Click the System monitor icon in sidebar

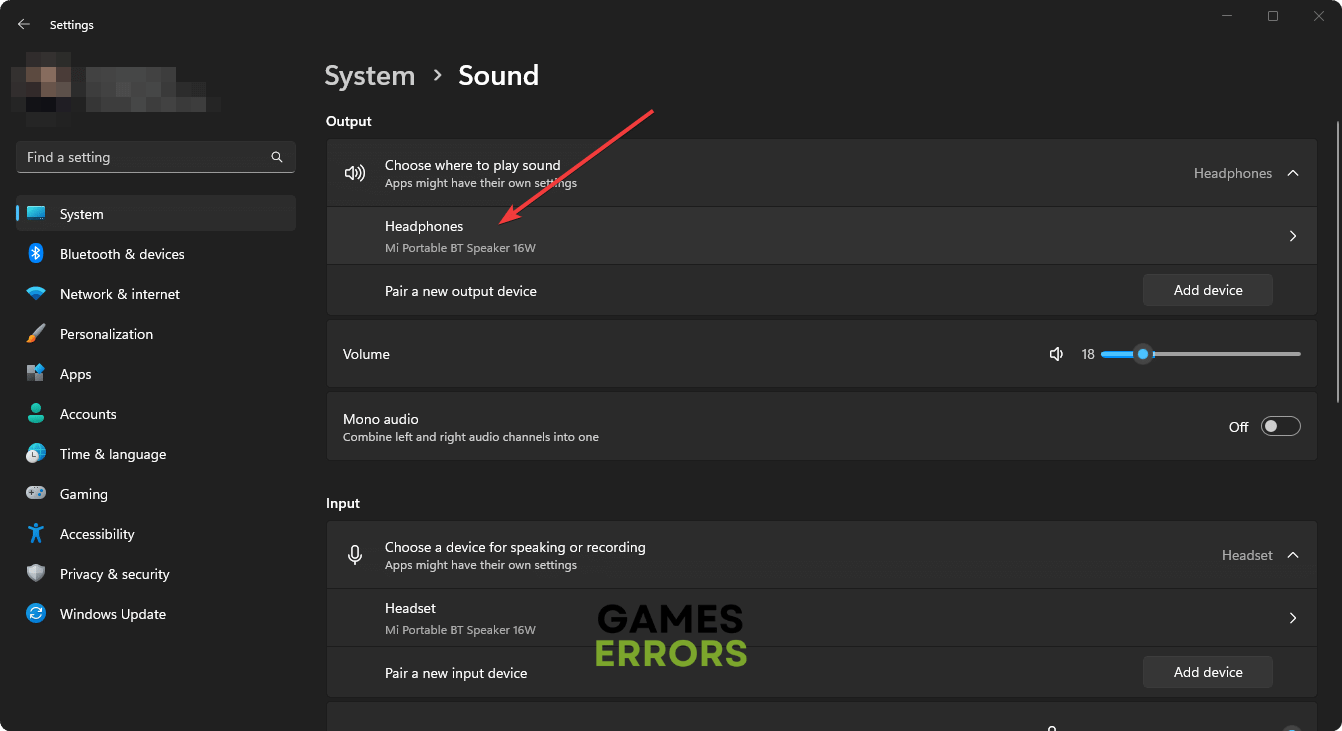pos(36,214)
